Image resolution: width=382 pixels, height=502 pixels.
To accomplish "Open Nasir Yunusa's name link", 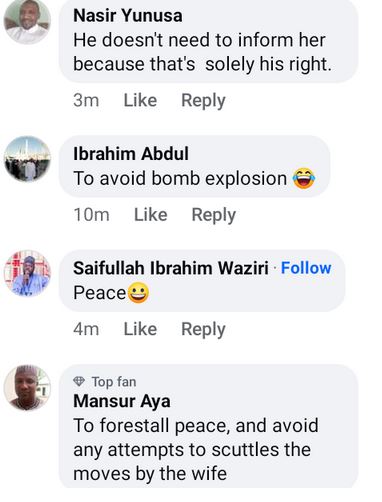I will (128, 16).
